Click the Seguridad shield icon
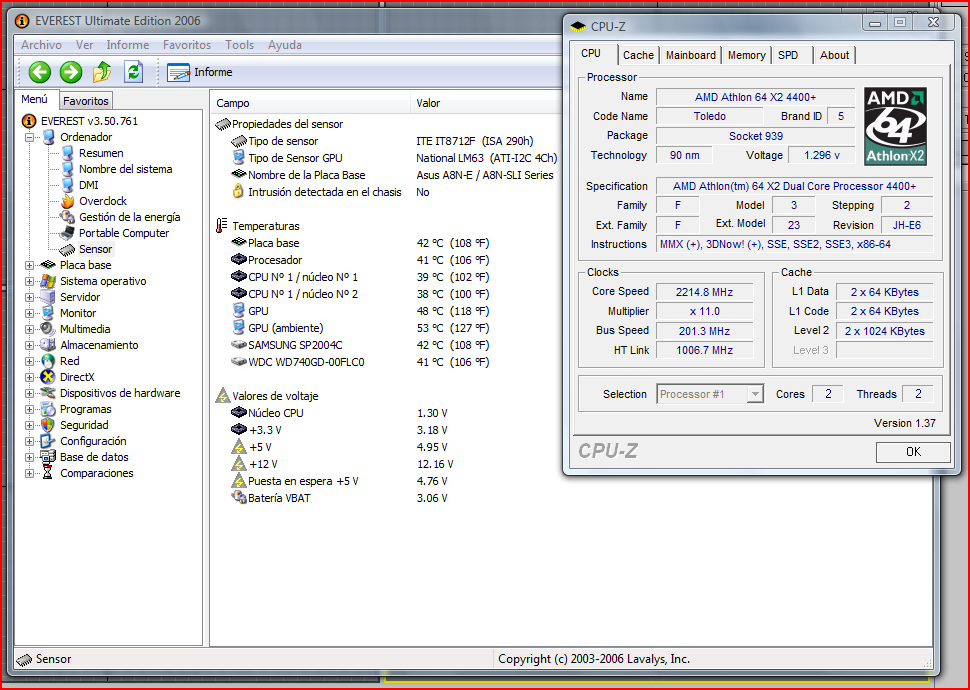Viewport: 970px width, 690px height. 48,425
